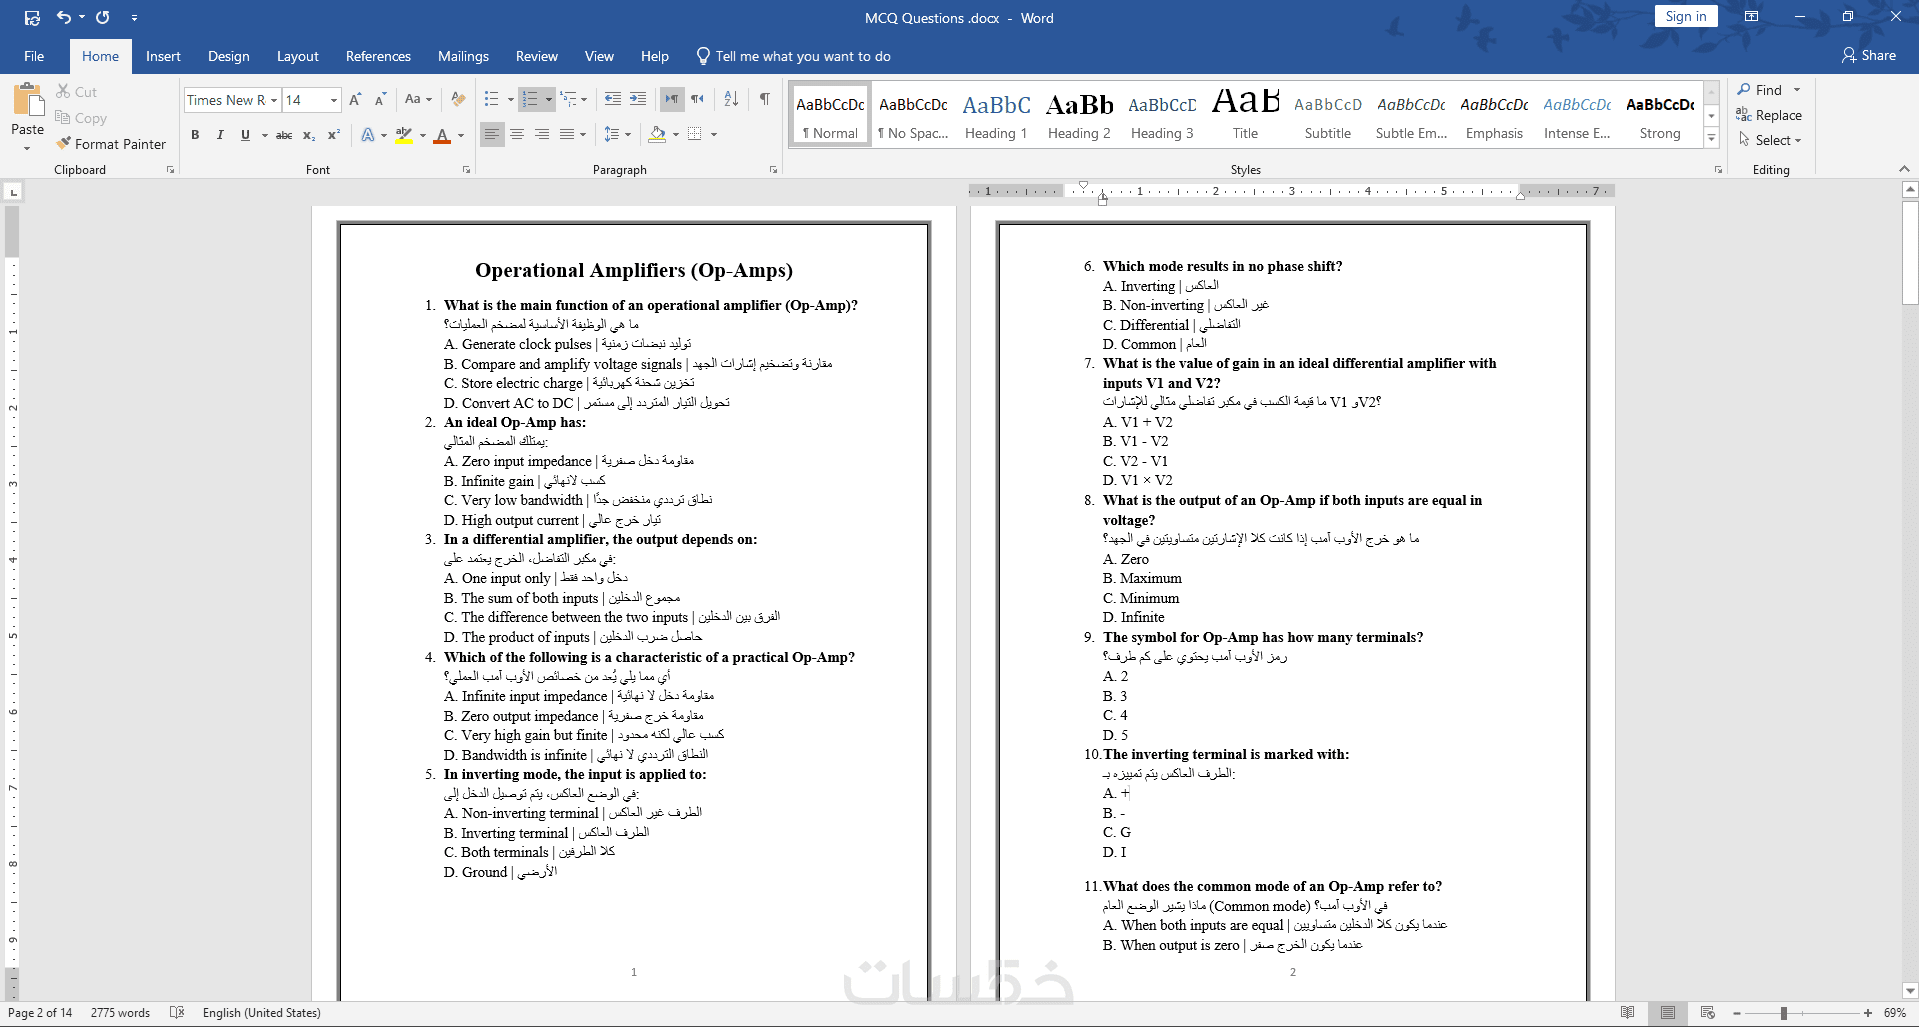Switch to Web Layout view

pyautogui.click(x=1707, y=1013)
